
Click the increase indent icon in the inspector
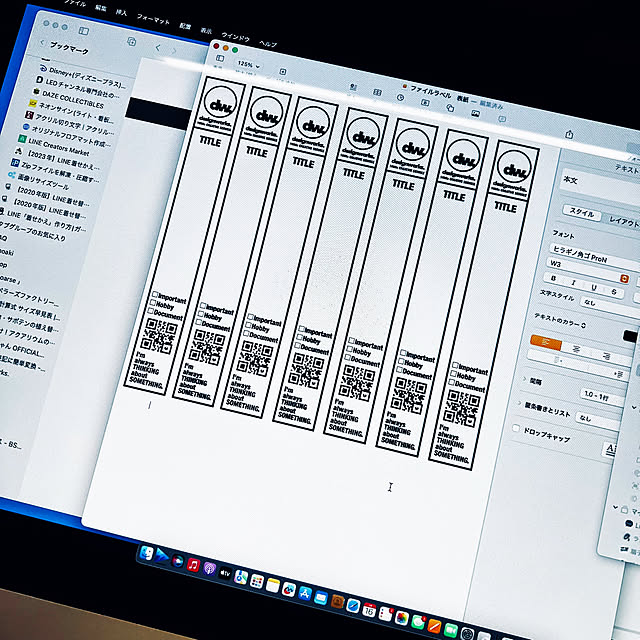pyautogui.click(x=618, y=373)
